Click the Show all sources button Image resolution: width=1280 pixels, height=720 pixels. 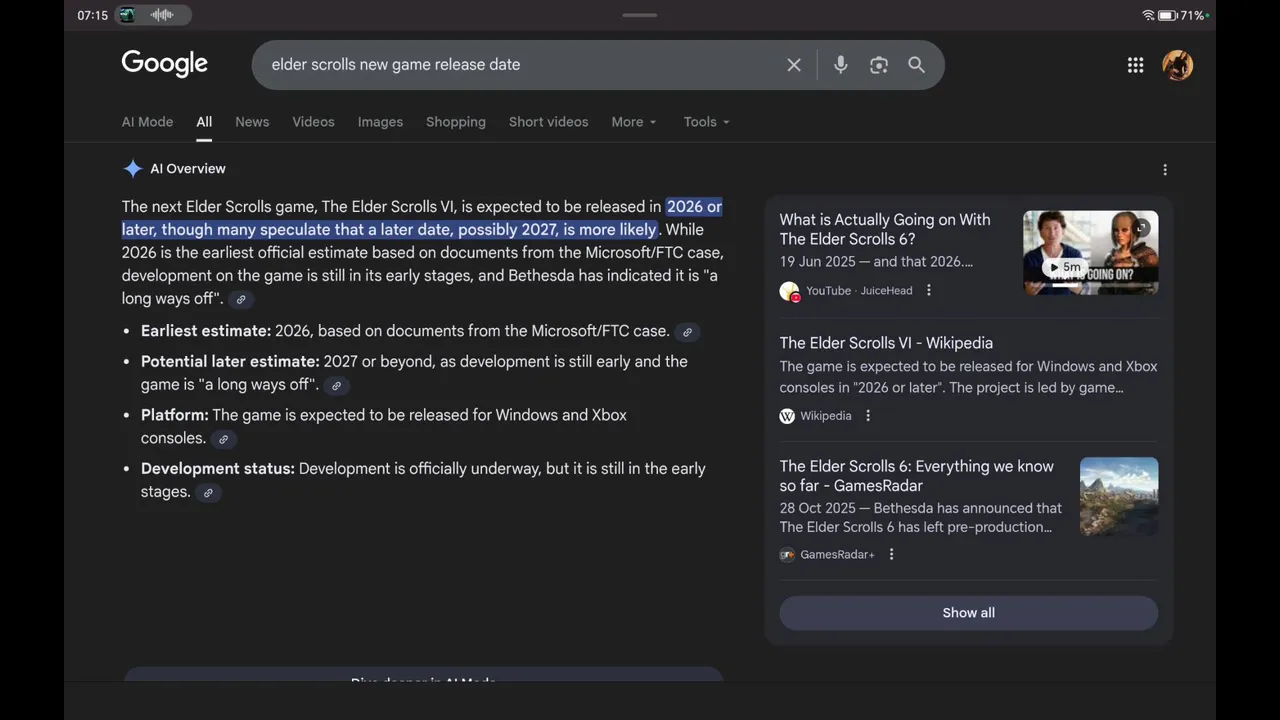coord(968,613)
